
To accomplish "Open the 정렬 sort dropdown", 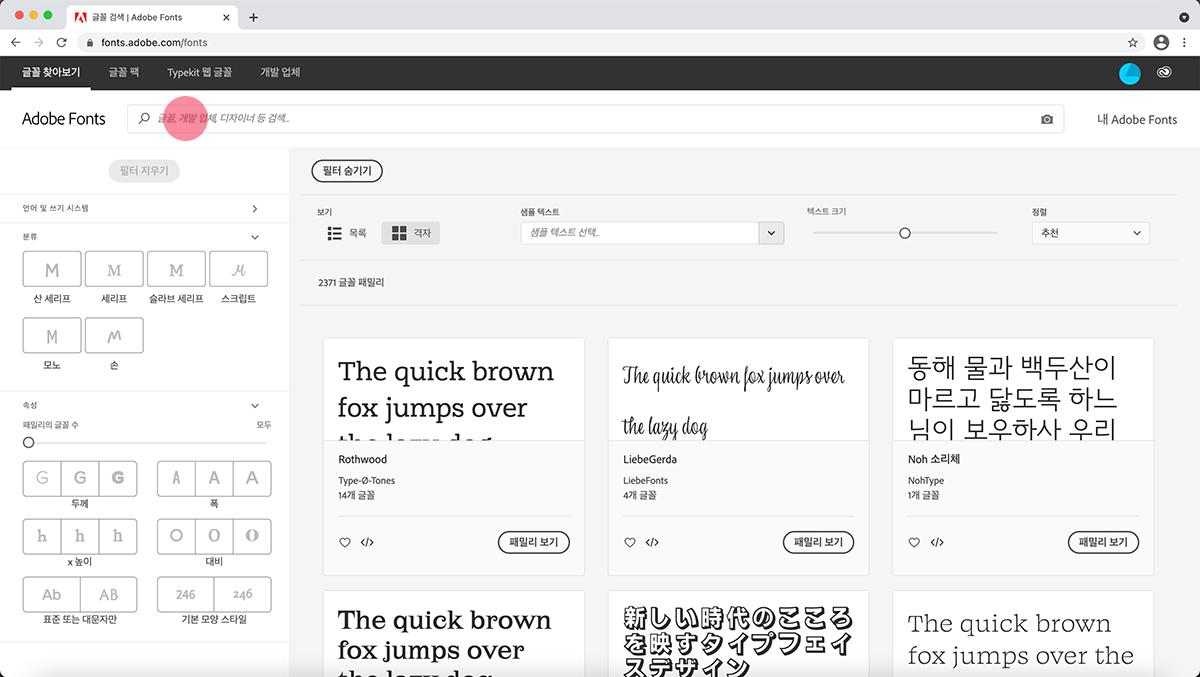I will [x=1091, y=233].
